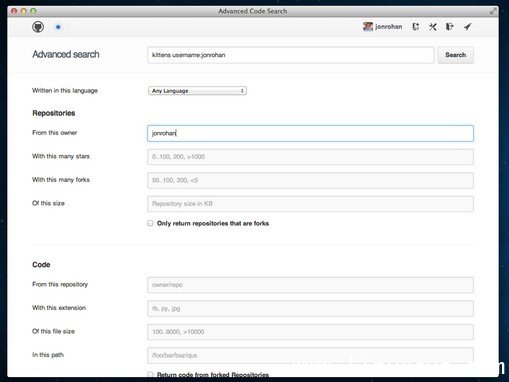Click the Code section heading
The image size is (509, 382).
click(x=41, y=265)
